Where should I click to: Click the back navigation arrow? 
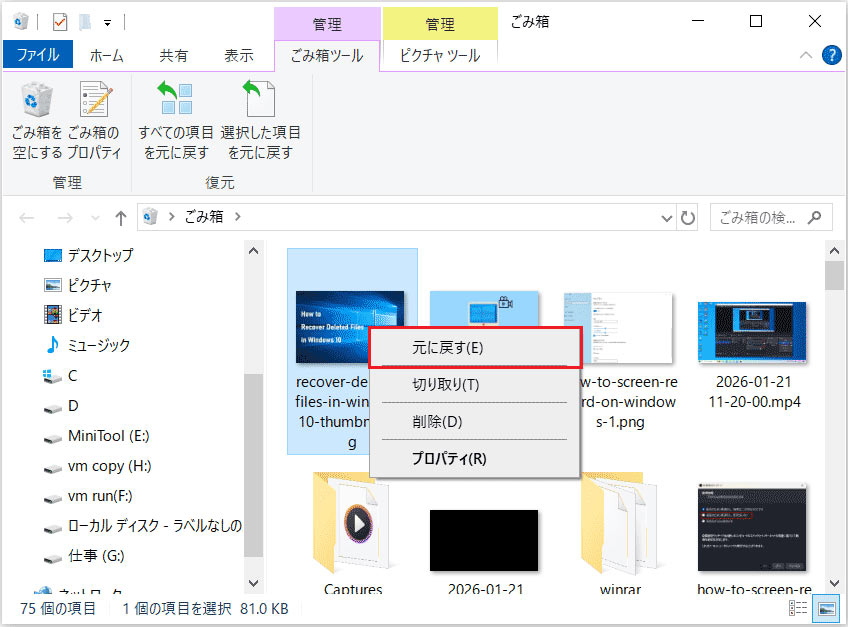26,217
